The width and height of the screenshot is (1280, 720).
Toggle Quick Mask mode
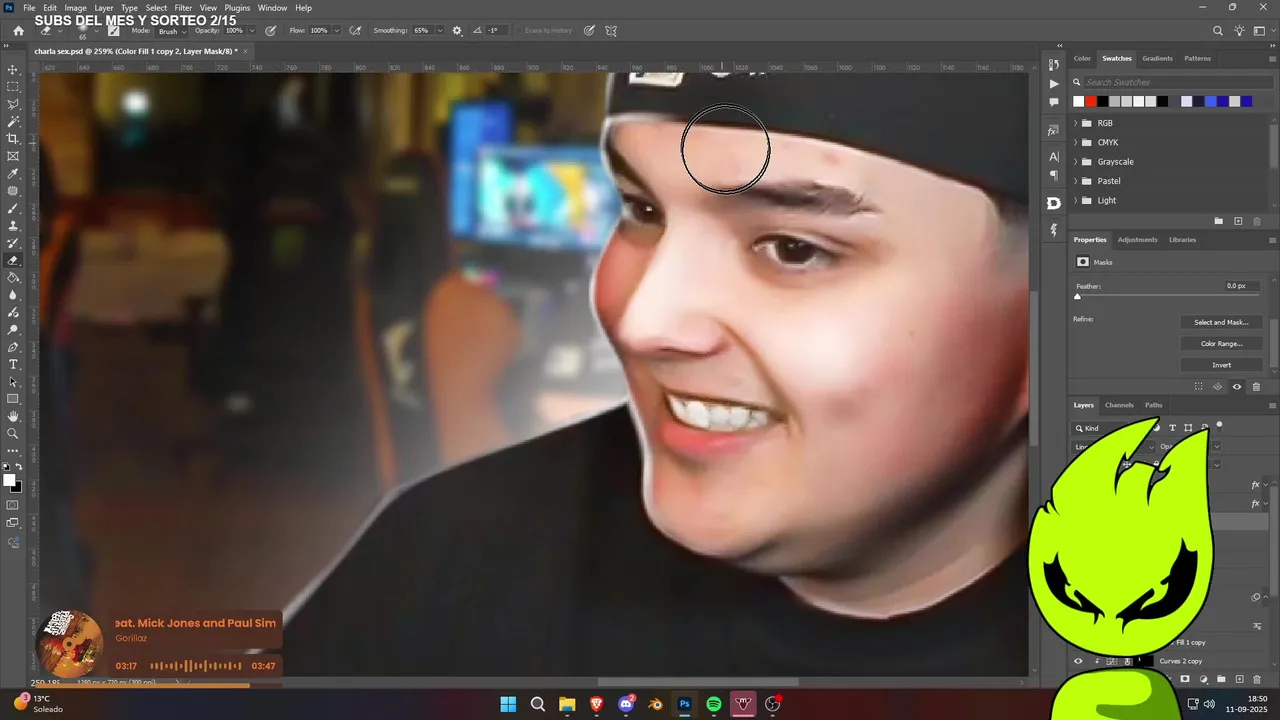click(13, 505)
